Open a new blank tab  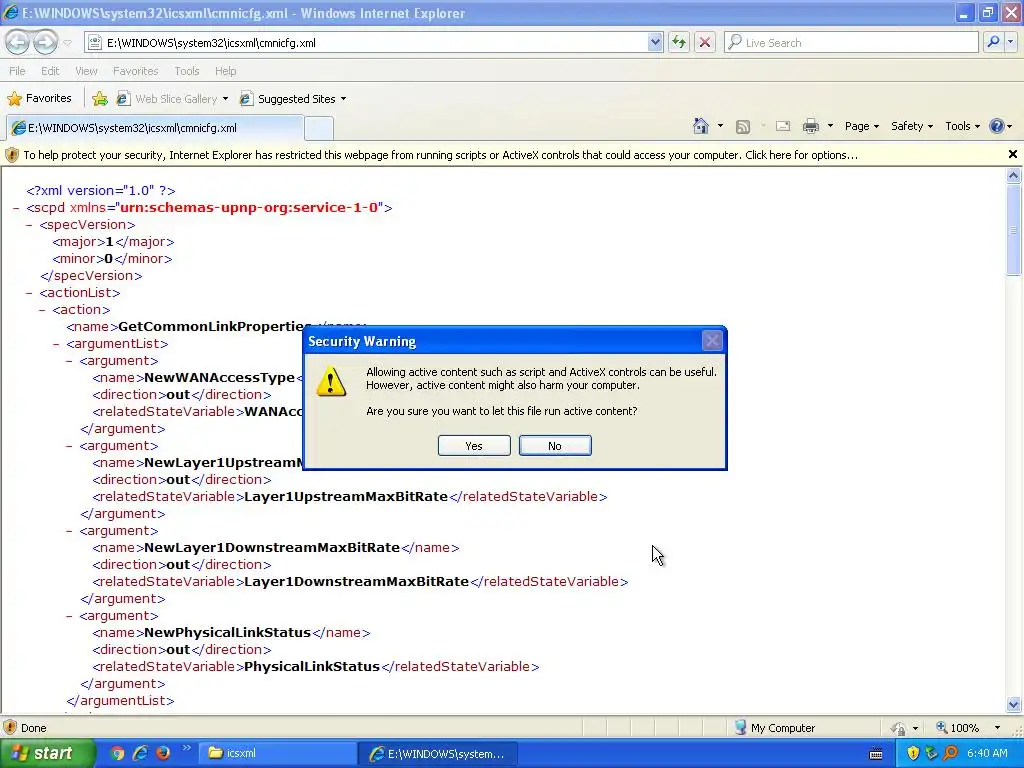point(319,128)
